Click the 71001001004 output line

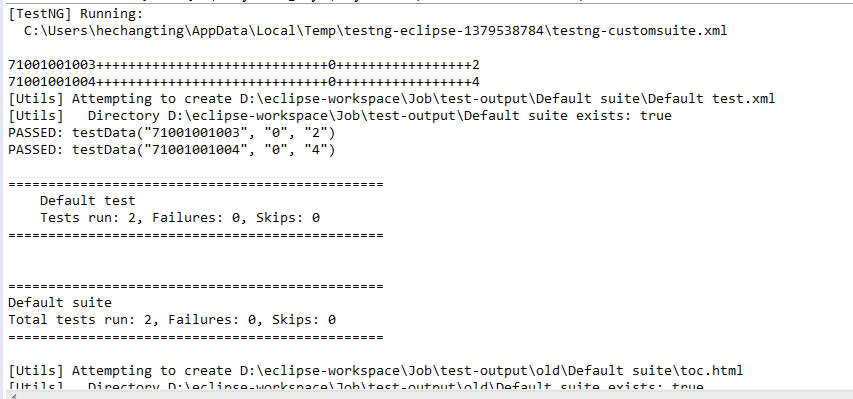[244, 82]
